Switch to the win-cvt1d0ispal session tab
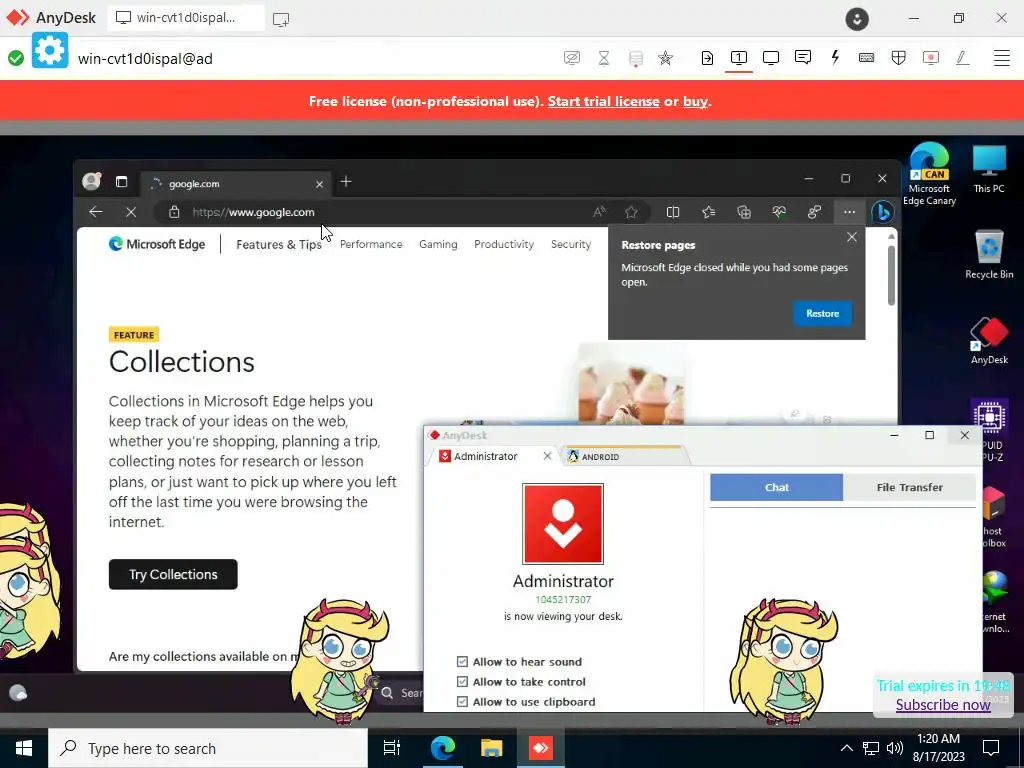 coord(186,18)
